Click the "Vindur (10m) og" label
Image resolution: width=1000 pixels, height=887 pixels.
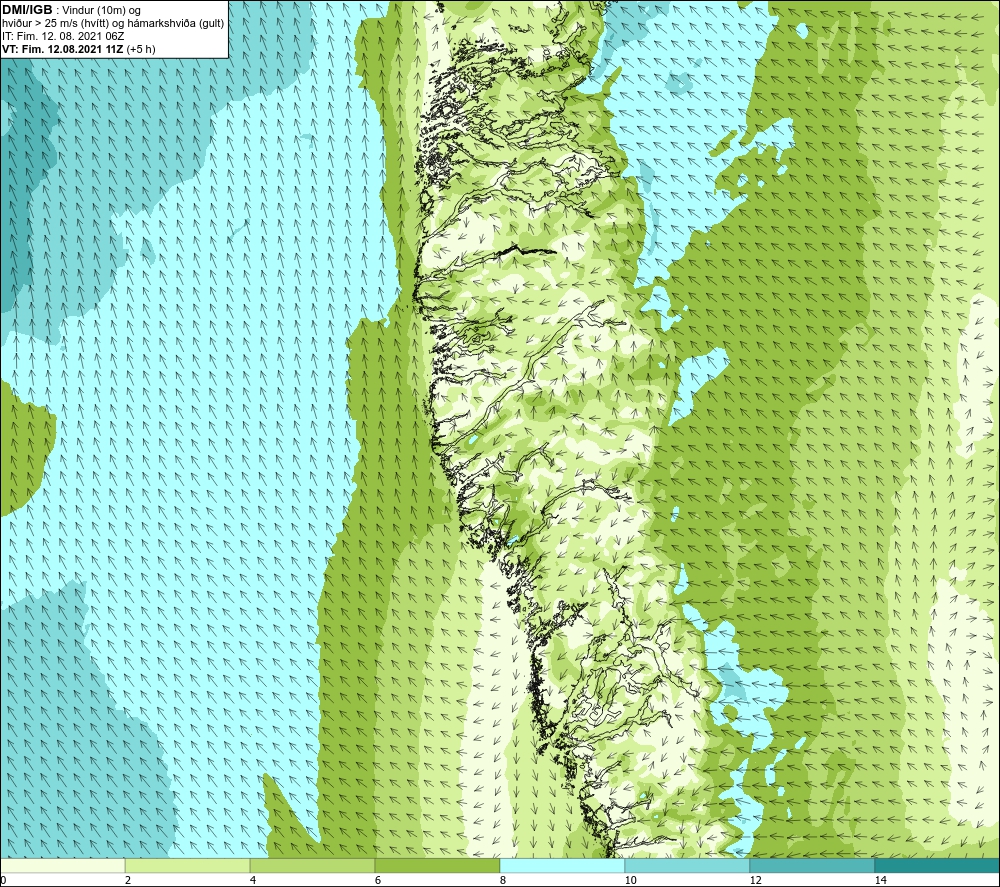pyautogui.click(x=101, y=11)
